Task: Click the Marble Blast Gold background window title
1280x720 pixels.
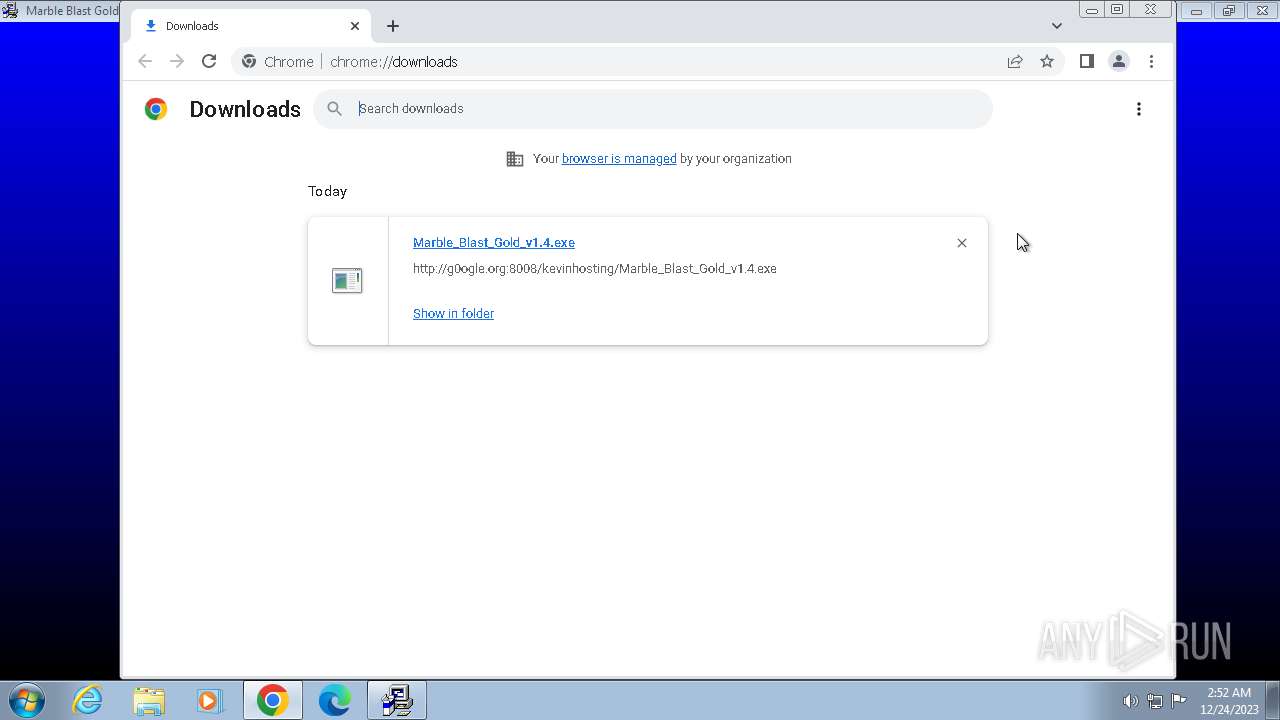Action: (71, 10)
